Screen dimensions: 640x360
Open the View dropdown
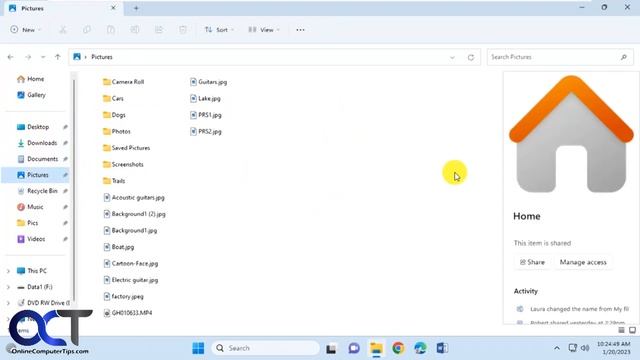[264, 30]
